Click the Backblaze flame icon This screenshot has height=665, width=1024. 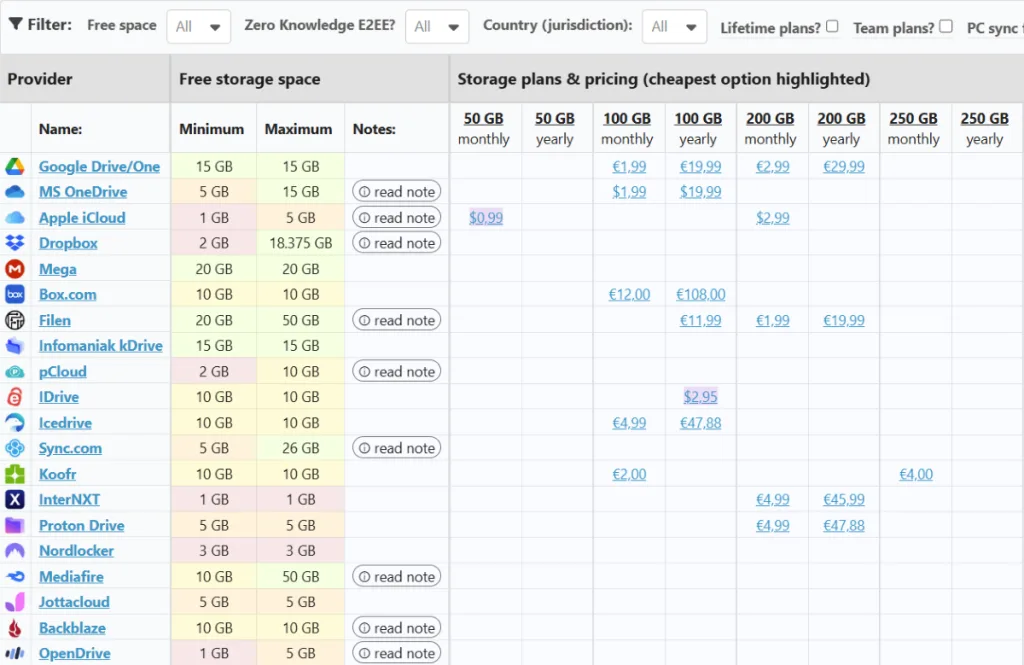coord(15,628)
